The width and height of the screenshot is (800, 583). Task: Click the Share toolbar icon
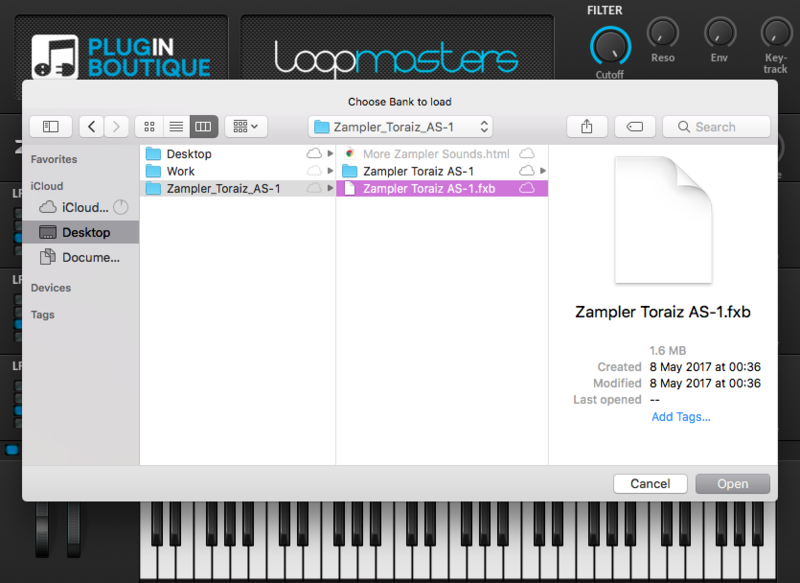pos(587,126)
